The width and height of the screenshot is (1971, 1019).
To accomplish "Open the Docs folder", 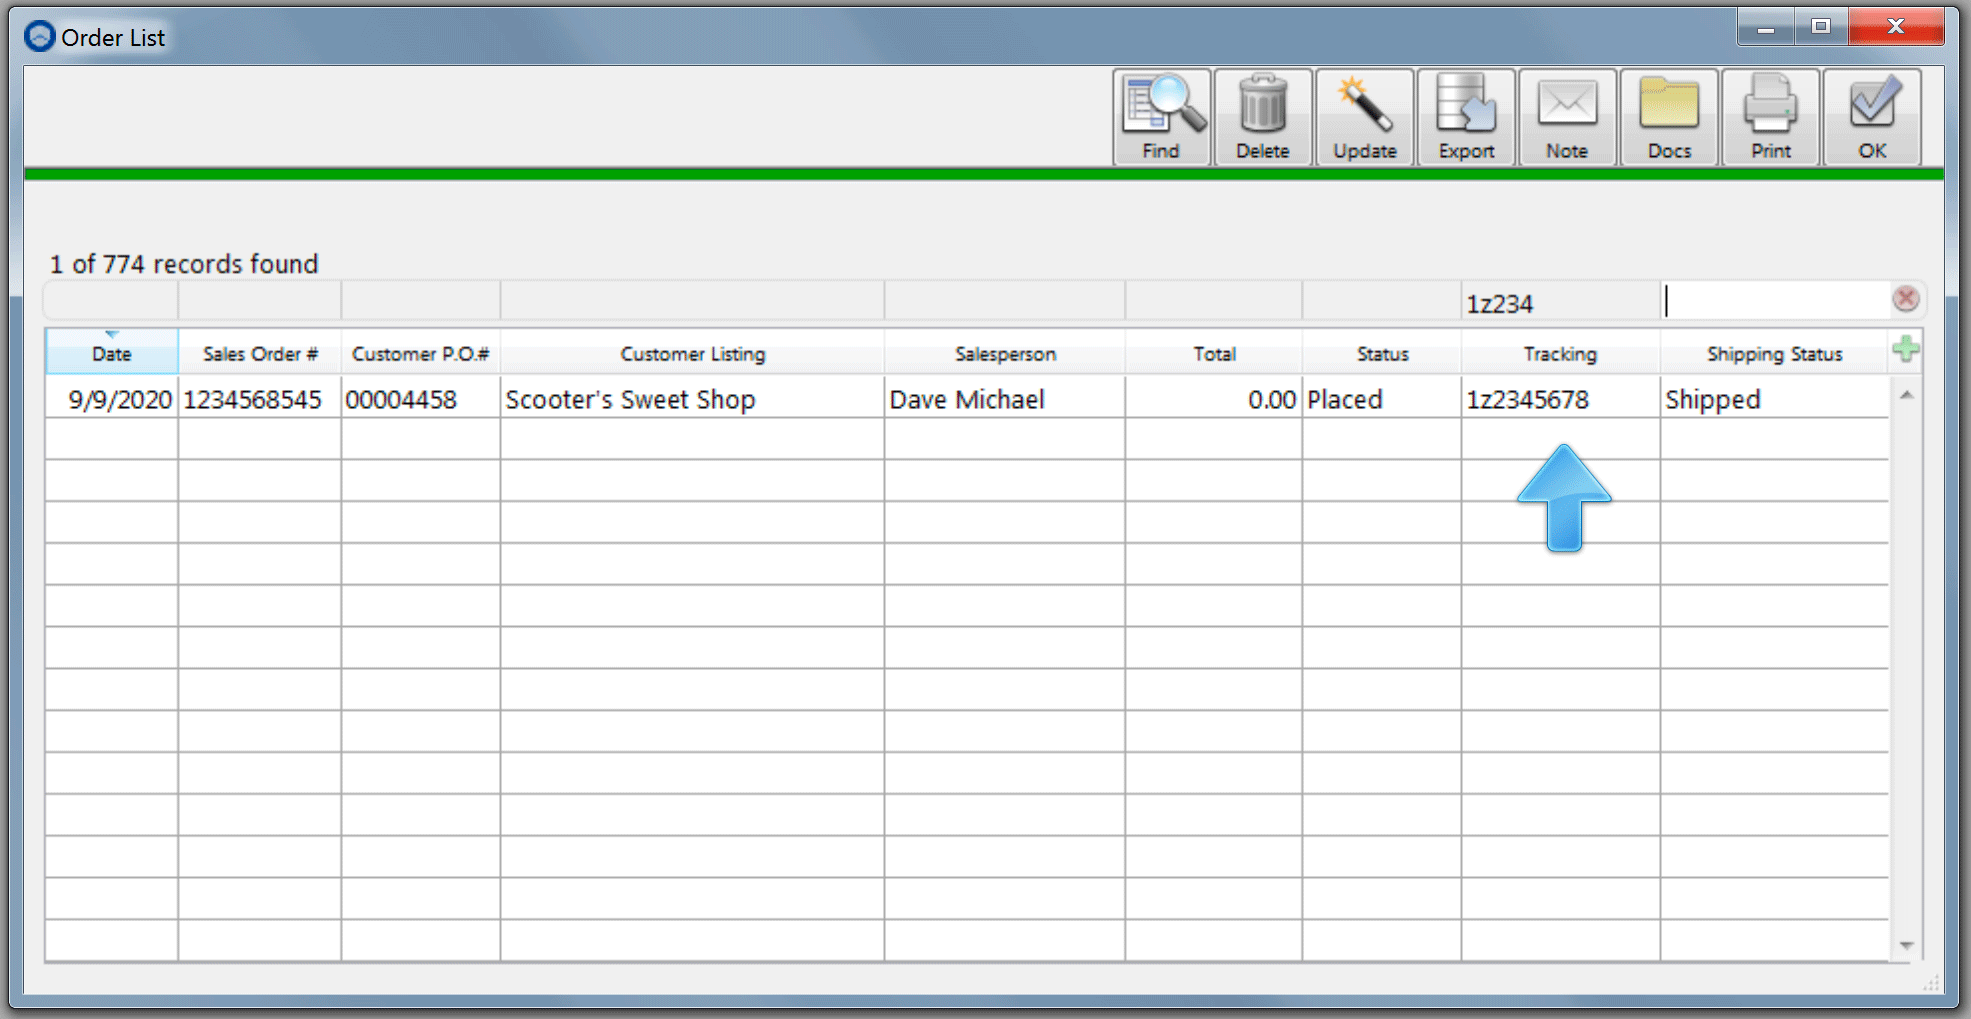I will (x=1669, y=117).
